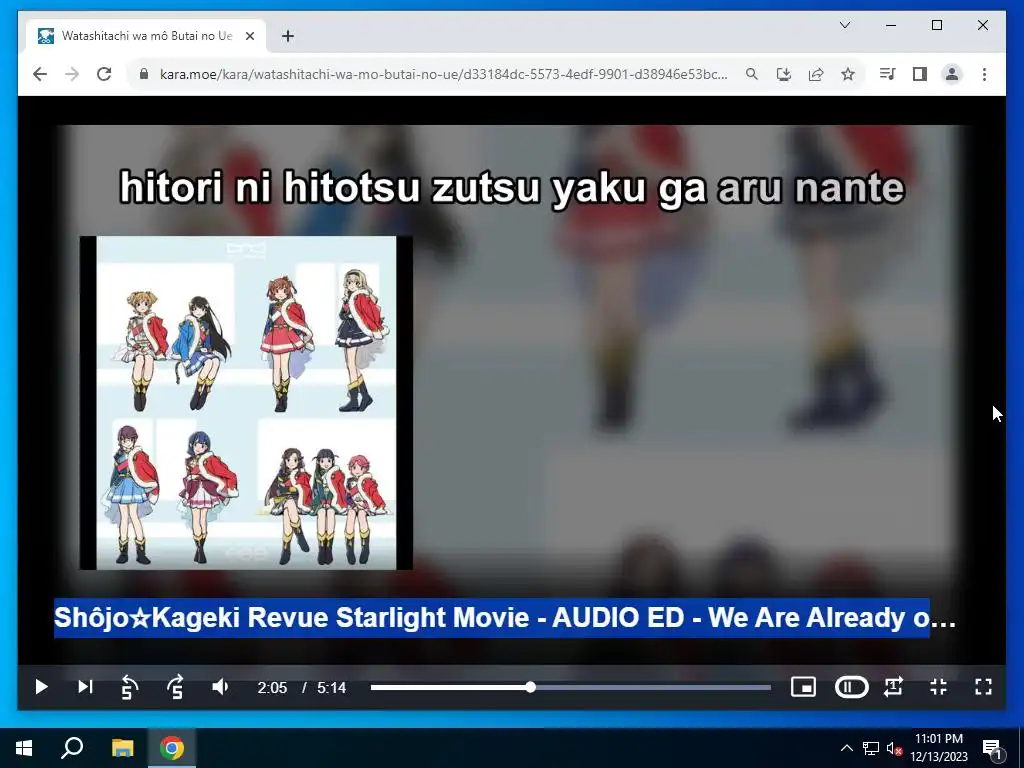Image resolution: width=1024 pixels, height=768 pixels.
Task: Click the Chrome taskbar icon
Action: [172, 748]
